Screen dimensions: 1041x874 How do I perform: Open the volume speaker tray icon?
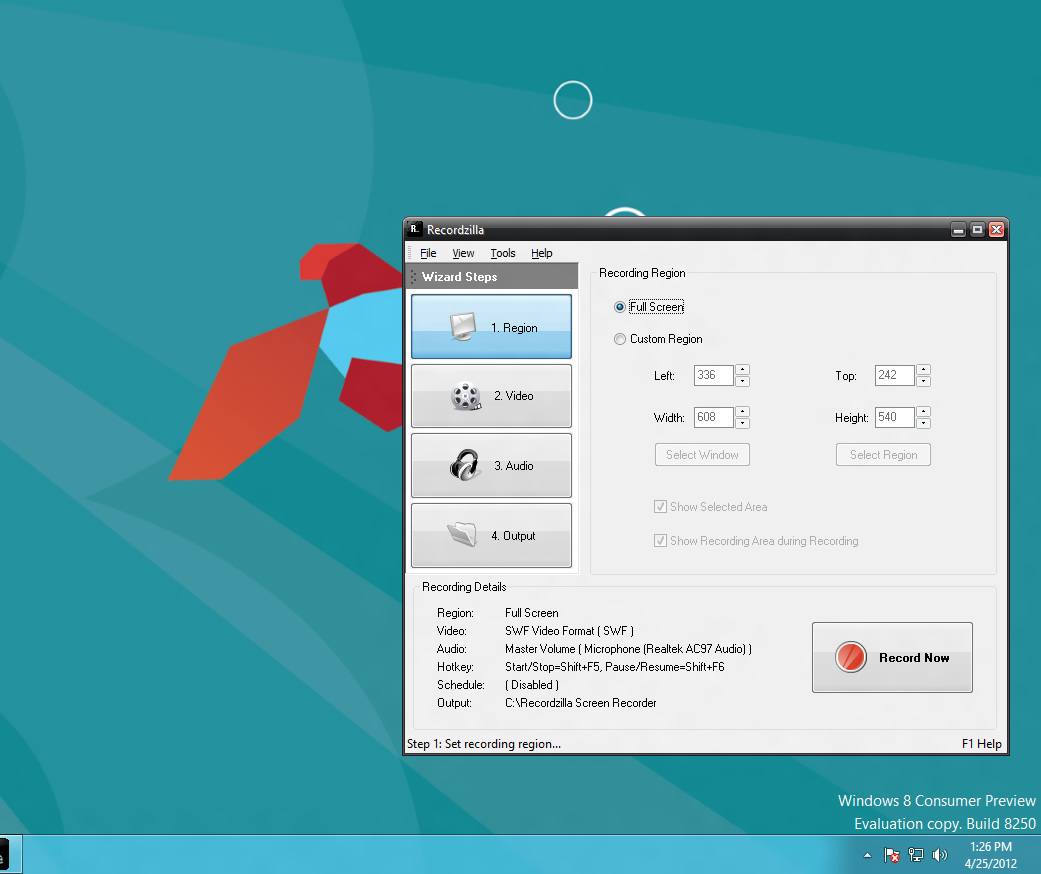(940, 855)
